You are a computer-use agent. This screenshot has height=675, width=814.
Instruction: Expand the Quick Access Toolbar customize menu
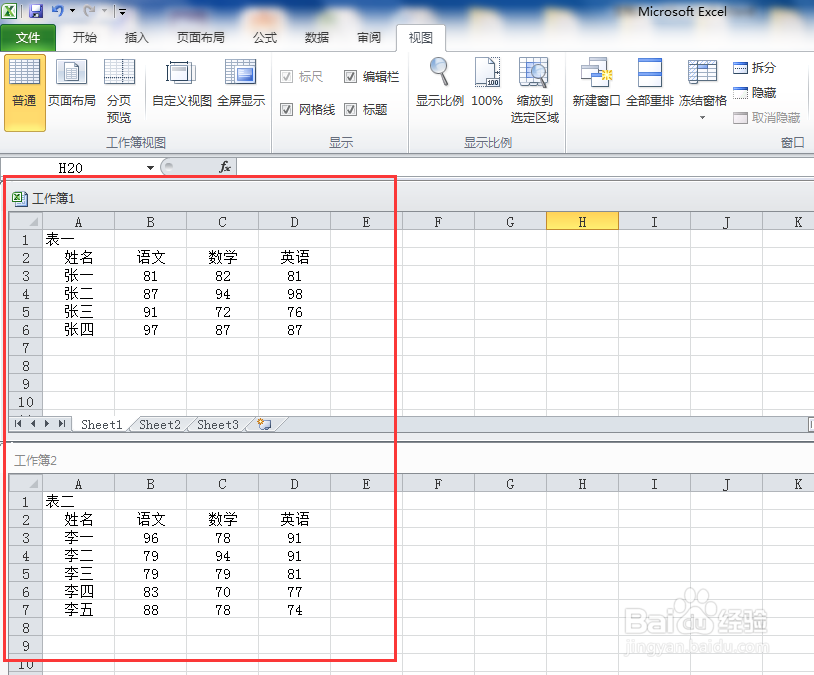[x=122, y=11]
